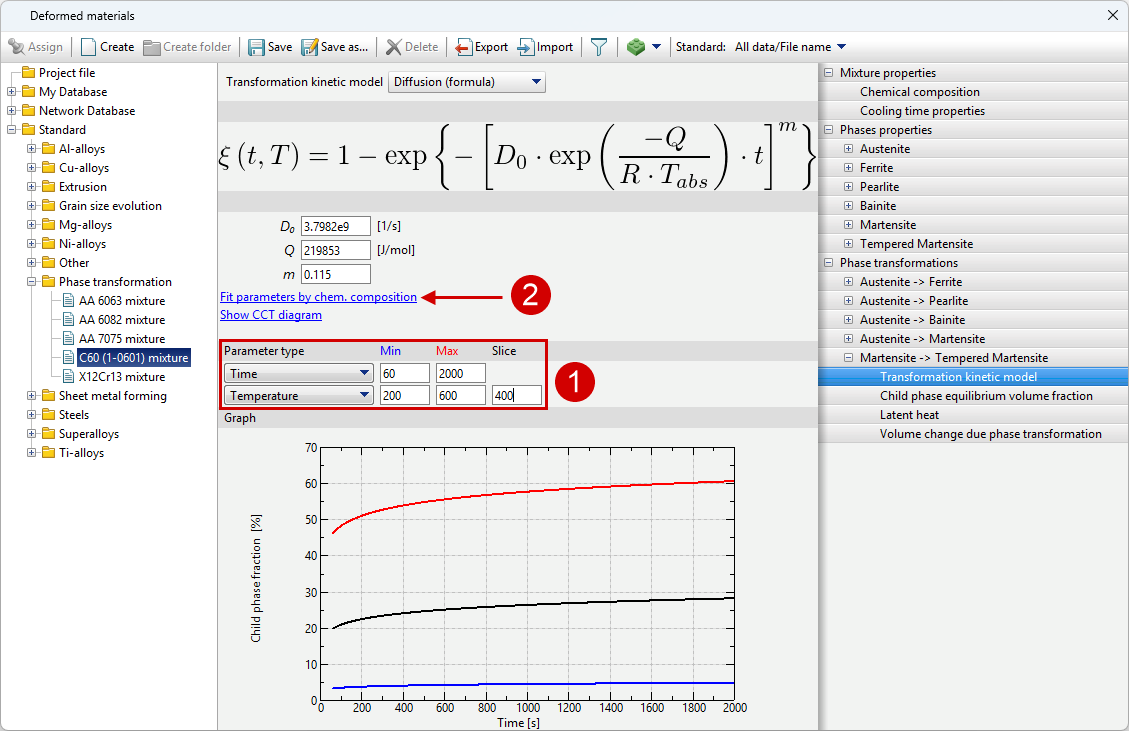
Task: Click the Export toolbar icon
Action: (x=464, y=47)
